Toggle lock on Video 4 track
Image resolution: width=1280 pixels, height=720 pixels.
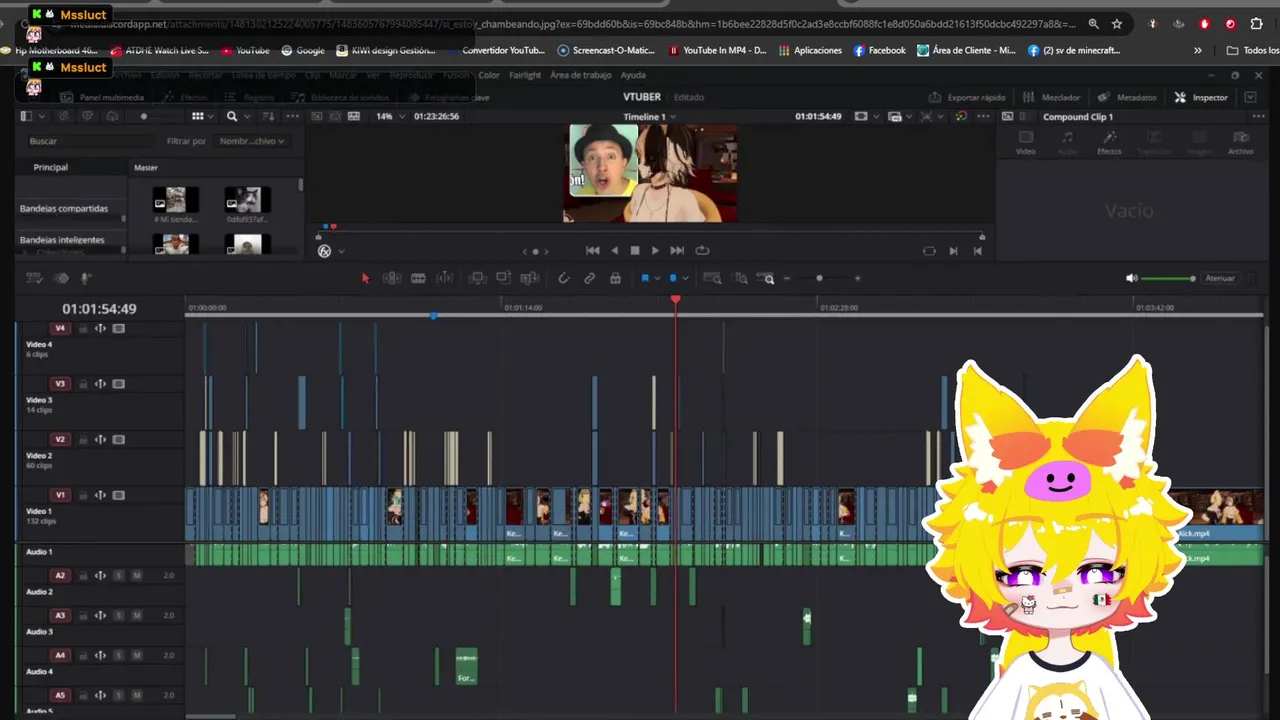click(x=84, y=329)
